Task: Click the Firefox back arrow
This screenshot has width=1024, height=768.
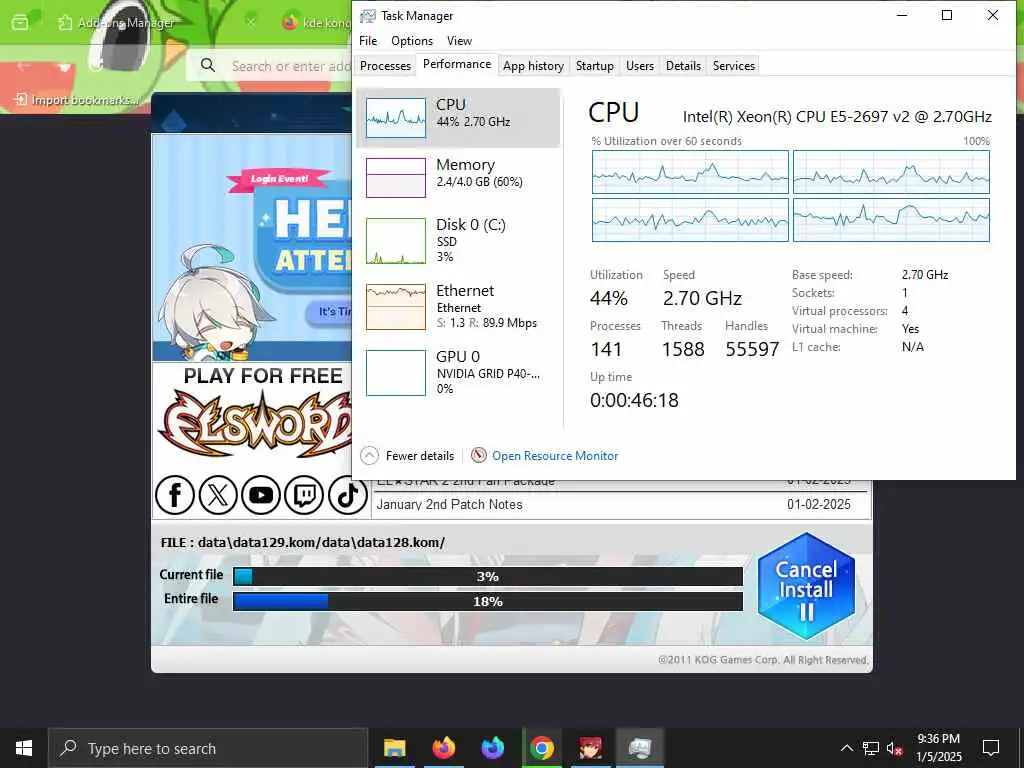Action: (x=24, y=66)
